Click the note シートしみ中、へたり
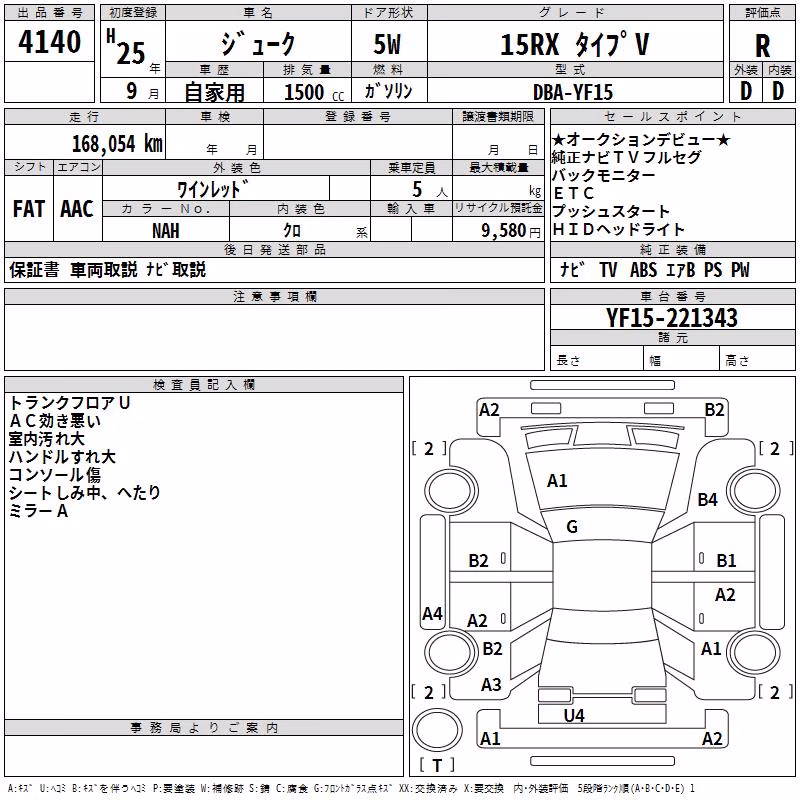Image resolution: width=800 pixels, height=800 pixels. coord(85,493)
